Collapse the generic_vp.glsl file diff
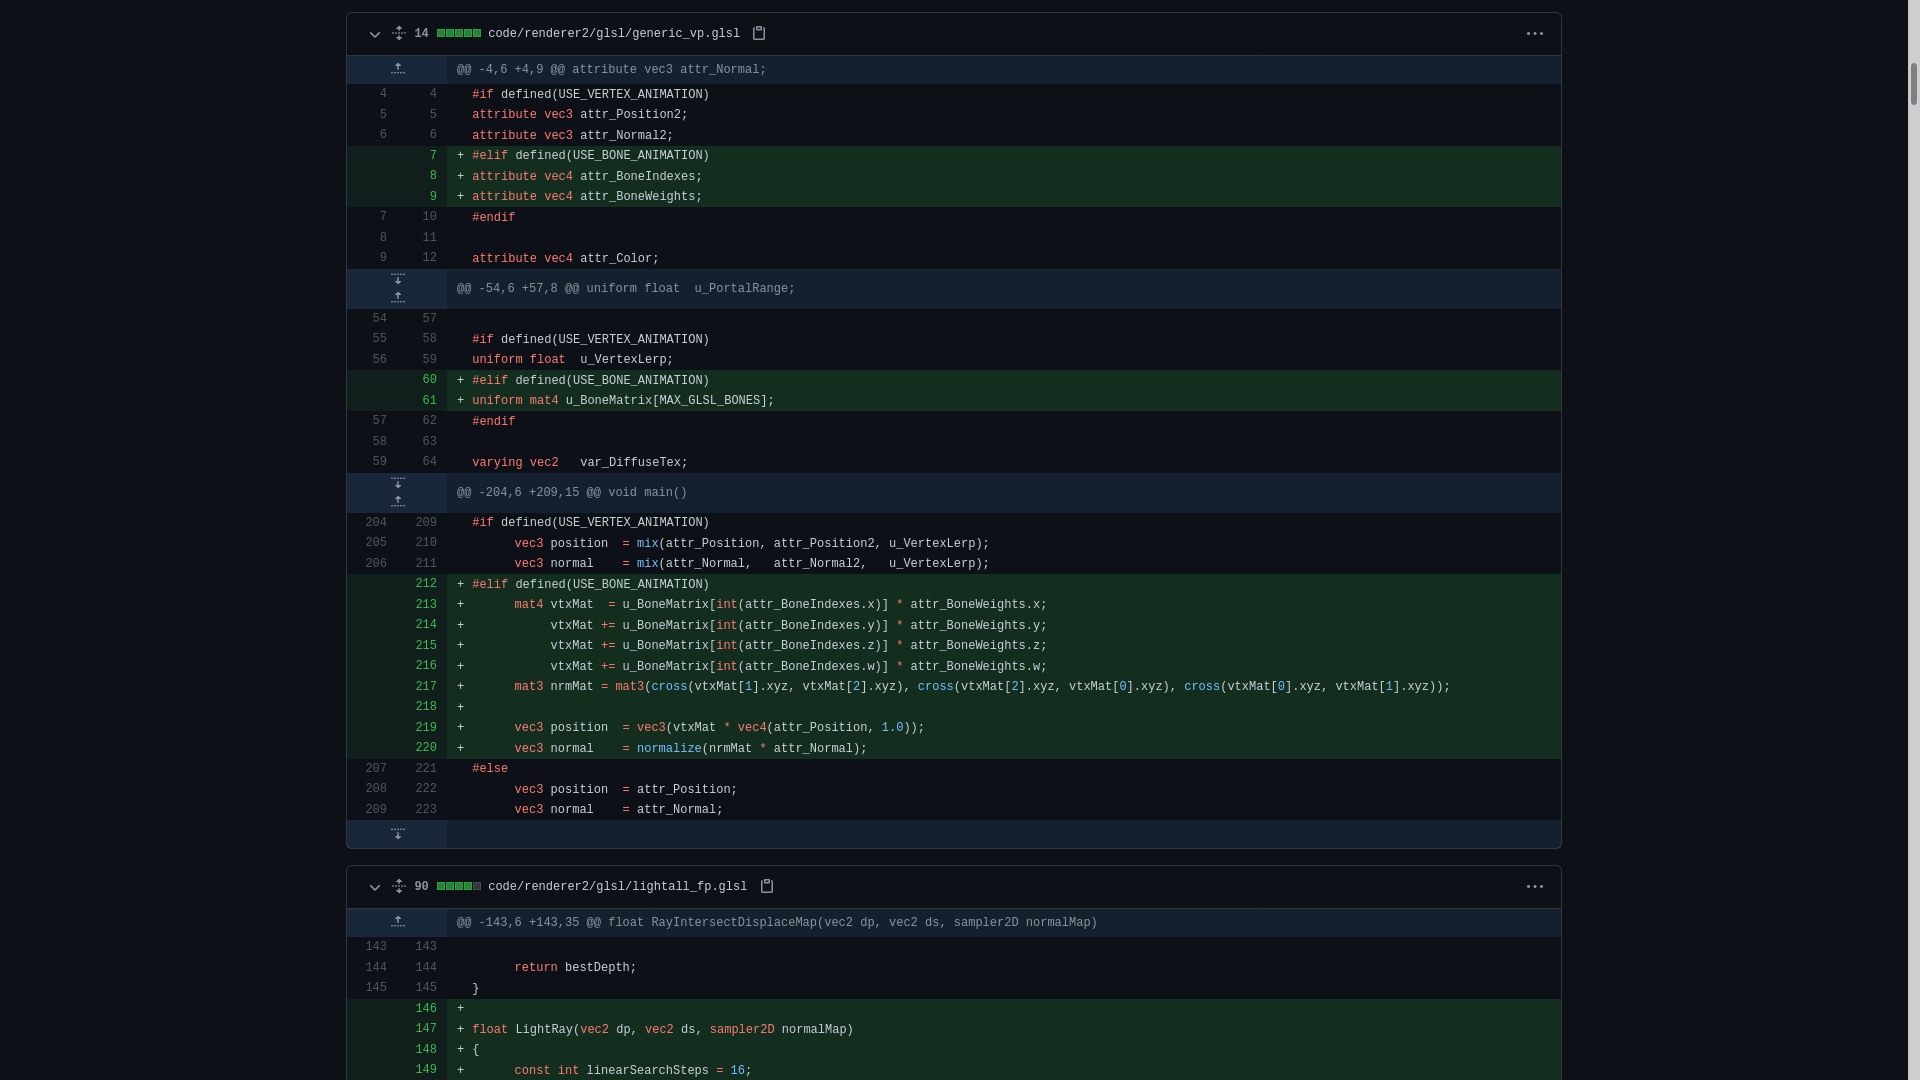Viewport: 1920px width, 1080px height. [x=375, y=34]
